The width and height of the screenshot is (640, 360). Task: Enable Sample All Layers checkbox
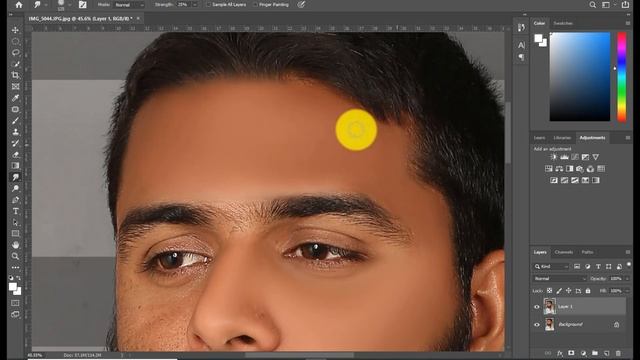click(209, 5)
